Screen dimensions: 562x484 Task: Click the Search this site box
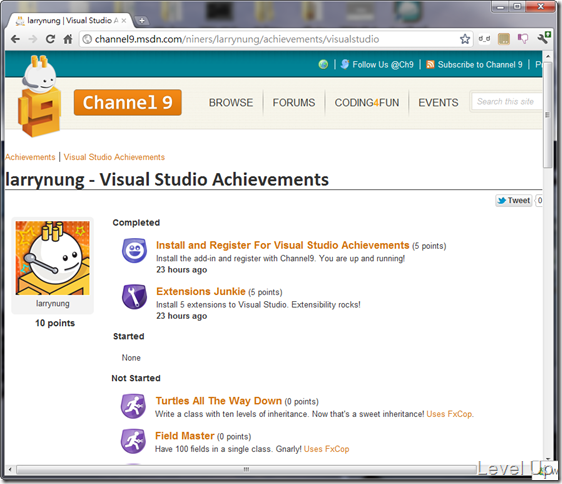click(507, 102)
